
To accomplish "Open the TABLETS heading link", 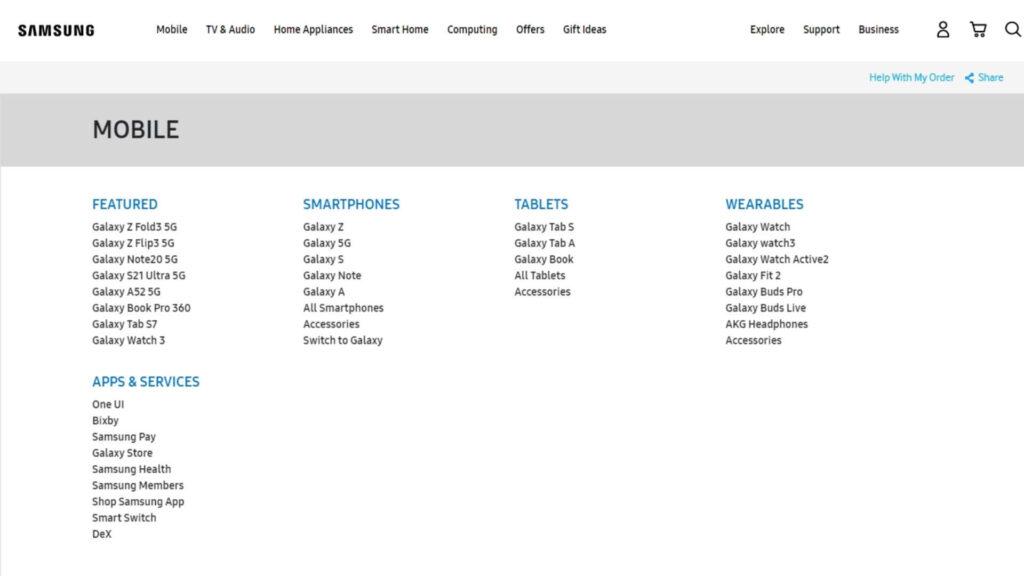I will point(541,204).
